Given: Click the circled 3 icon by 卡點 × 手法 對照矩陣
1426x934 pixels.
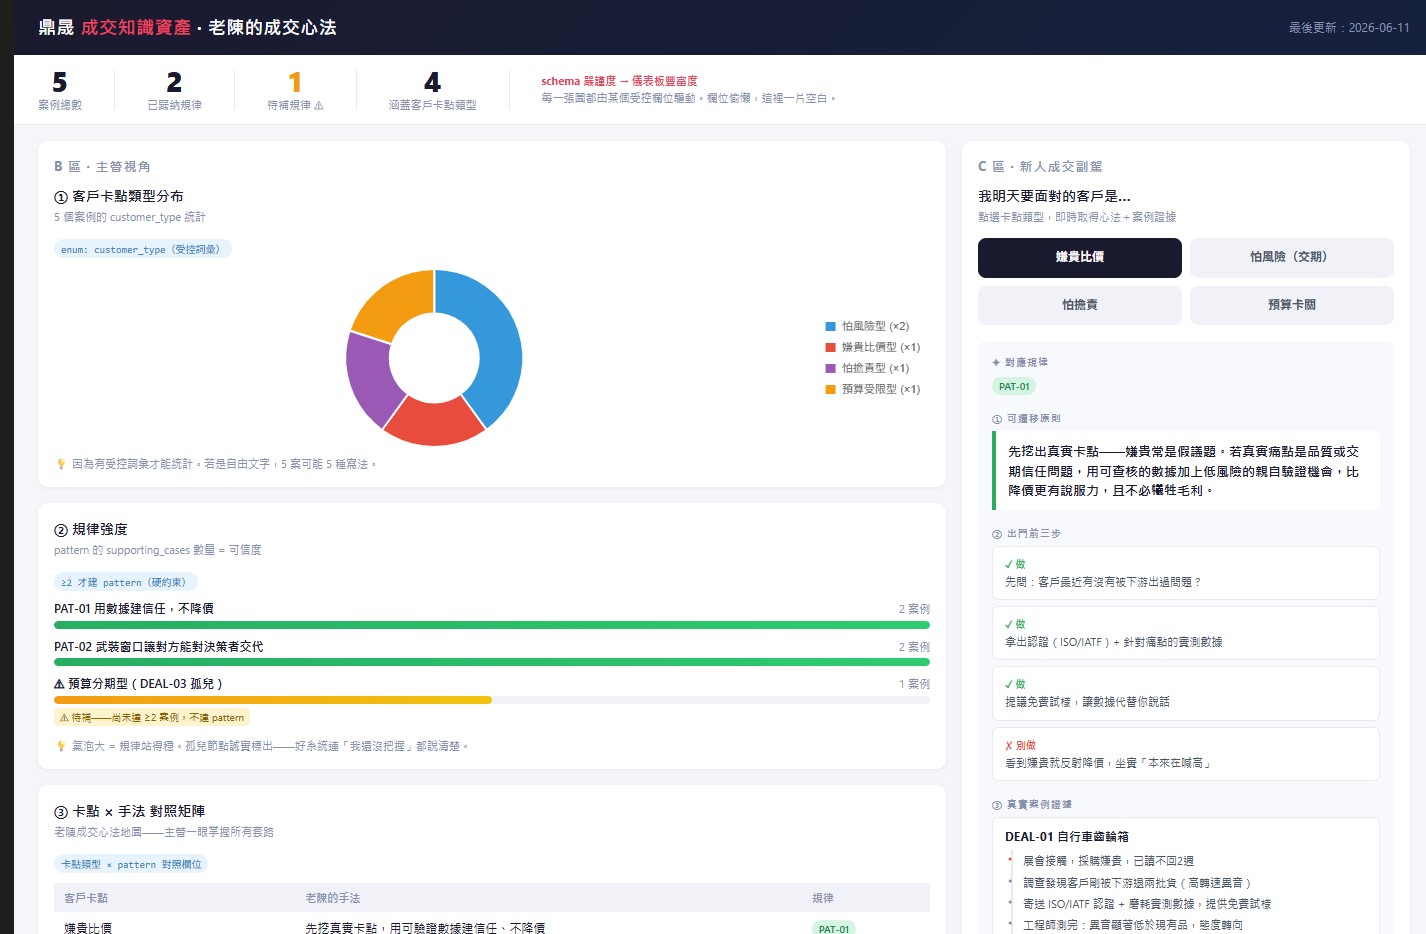Looking at the screenshot, I should coord(61,812).
